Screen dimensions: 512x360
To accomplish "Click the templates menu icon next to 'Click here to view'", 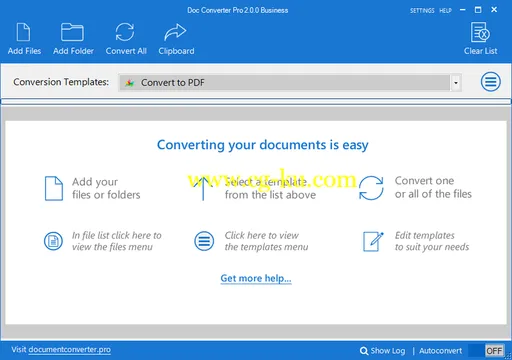I will pyautogui.click(x=204, y=241).
